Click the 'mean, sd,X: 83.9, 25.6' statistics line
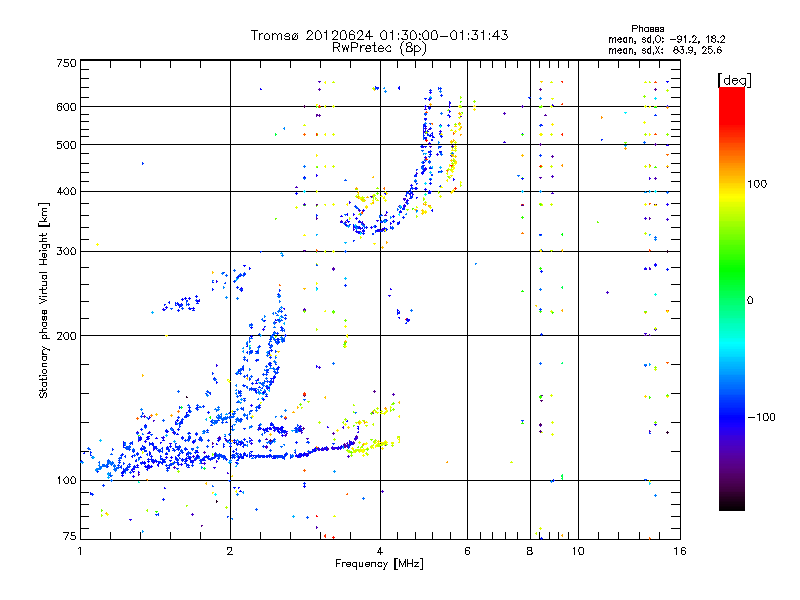 pyautogui.click(x=665, y=50)
